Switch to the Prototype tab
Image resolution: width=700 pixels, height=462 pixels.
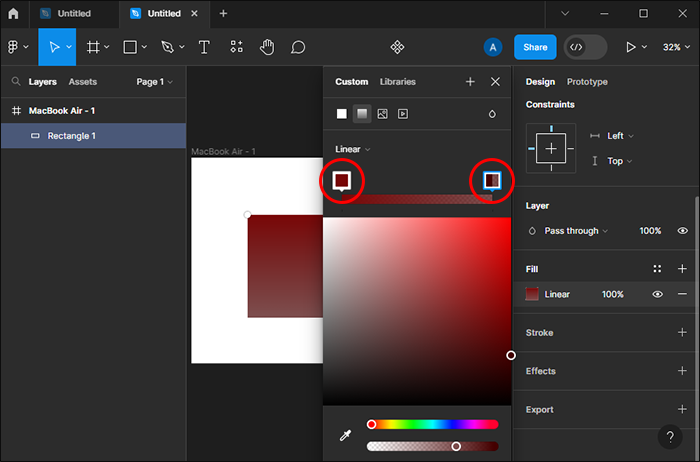tap(587, 82)
